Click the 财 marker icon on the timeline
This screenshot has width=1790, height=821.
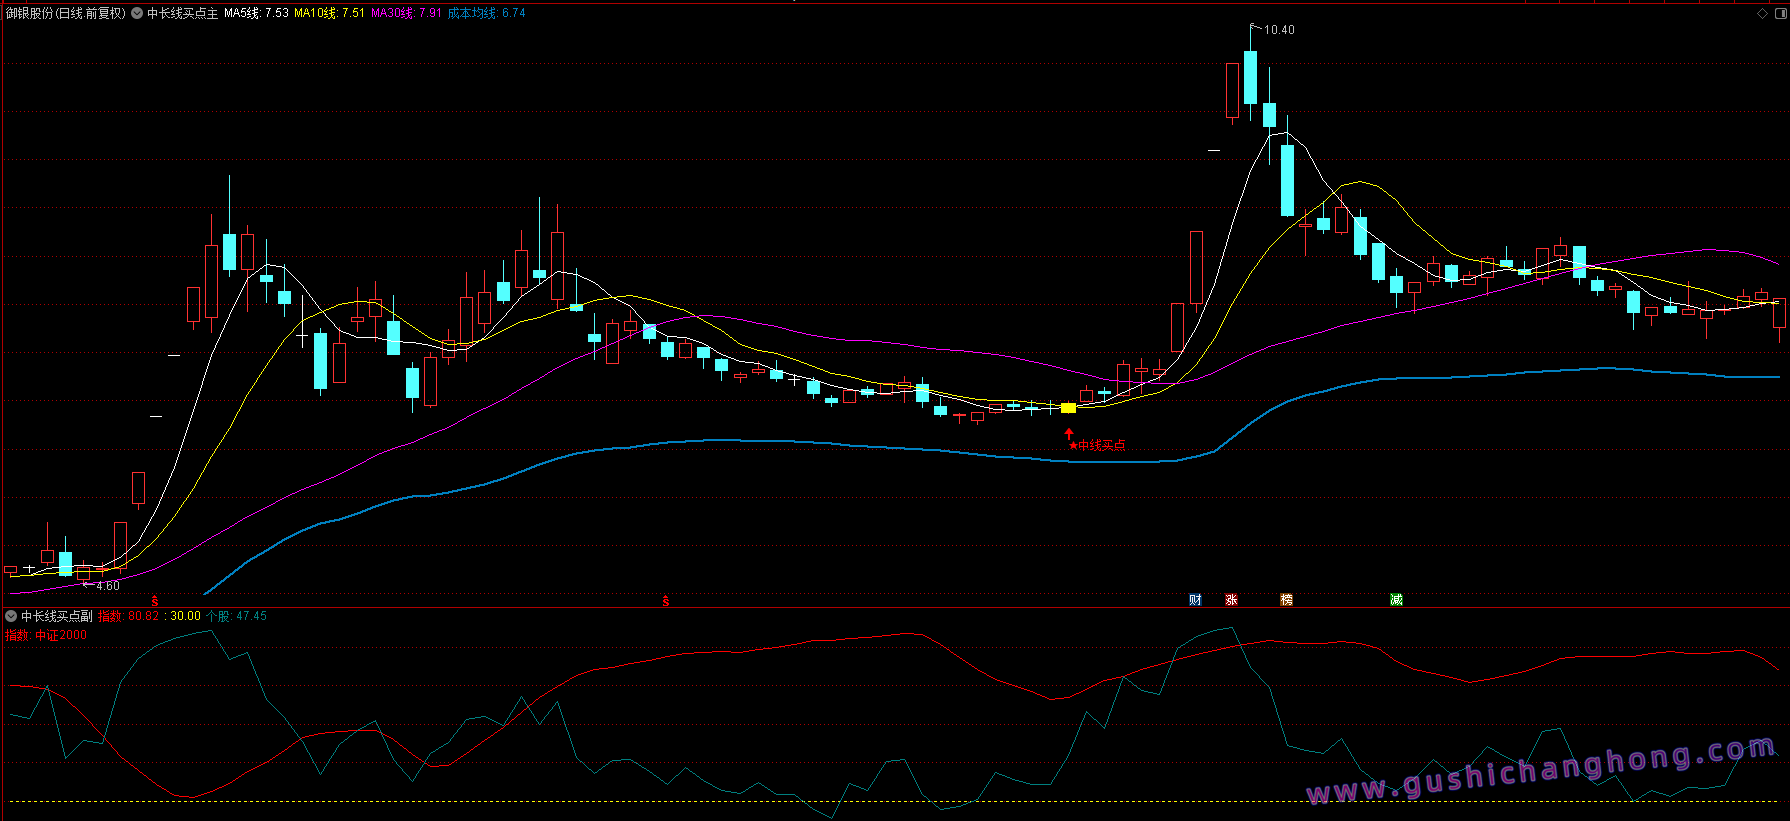[x=1195, y=599]
